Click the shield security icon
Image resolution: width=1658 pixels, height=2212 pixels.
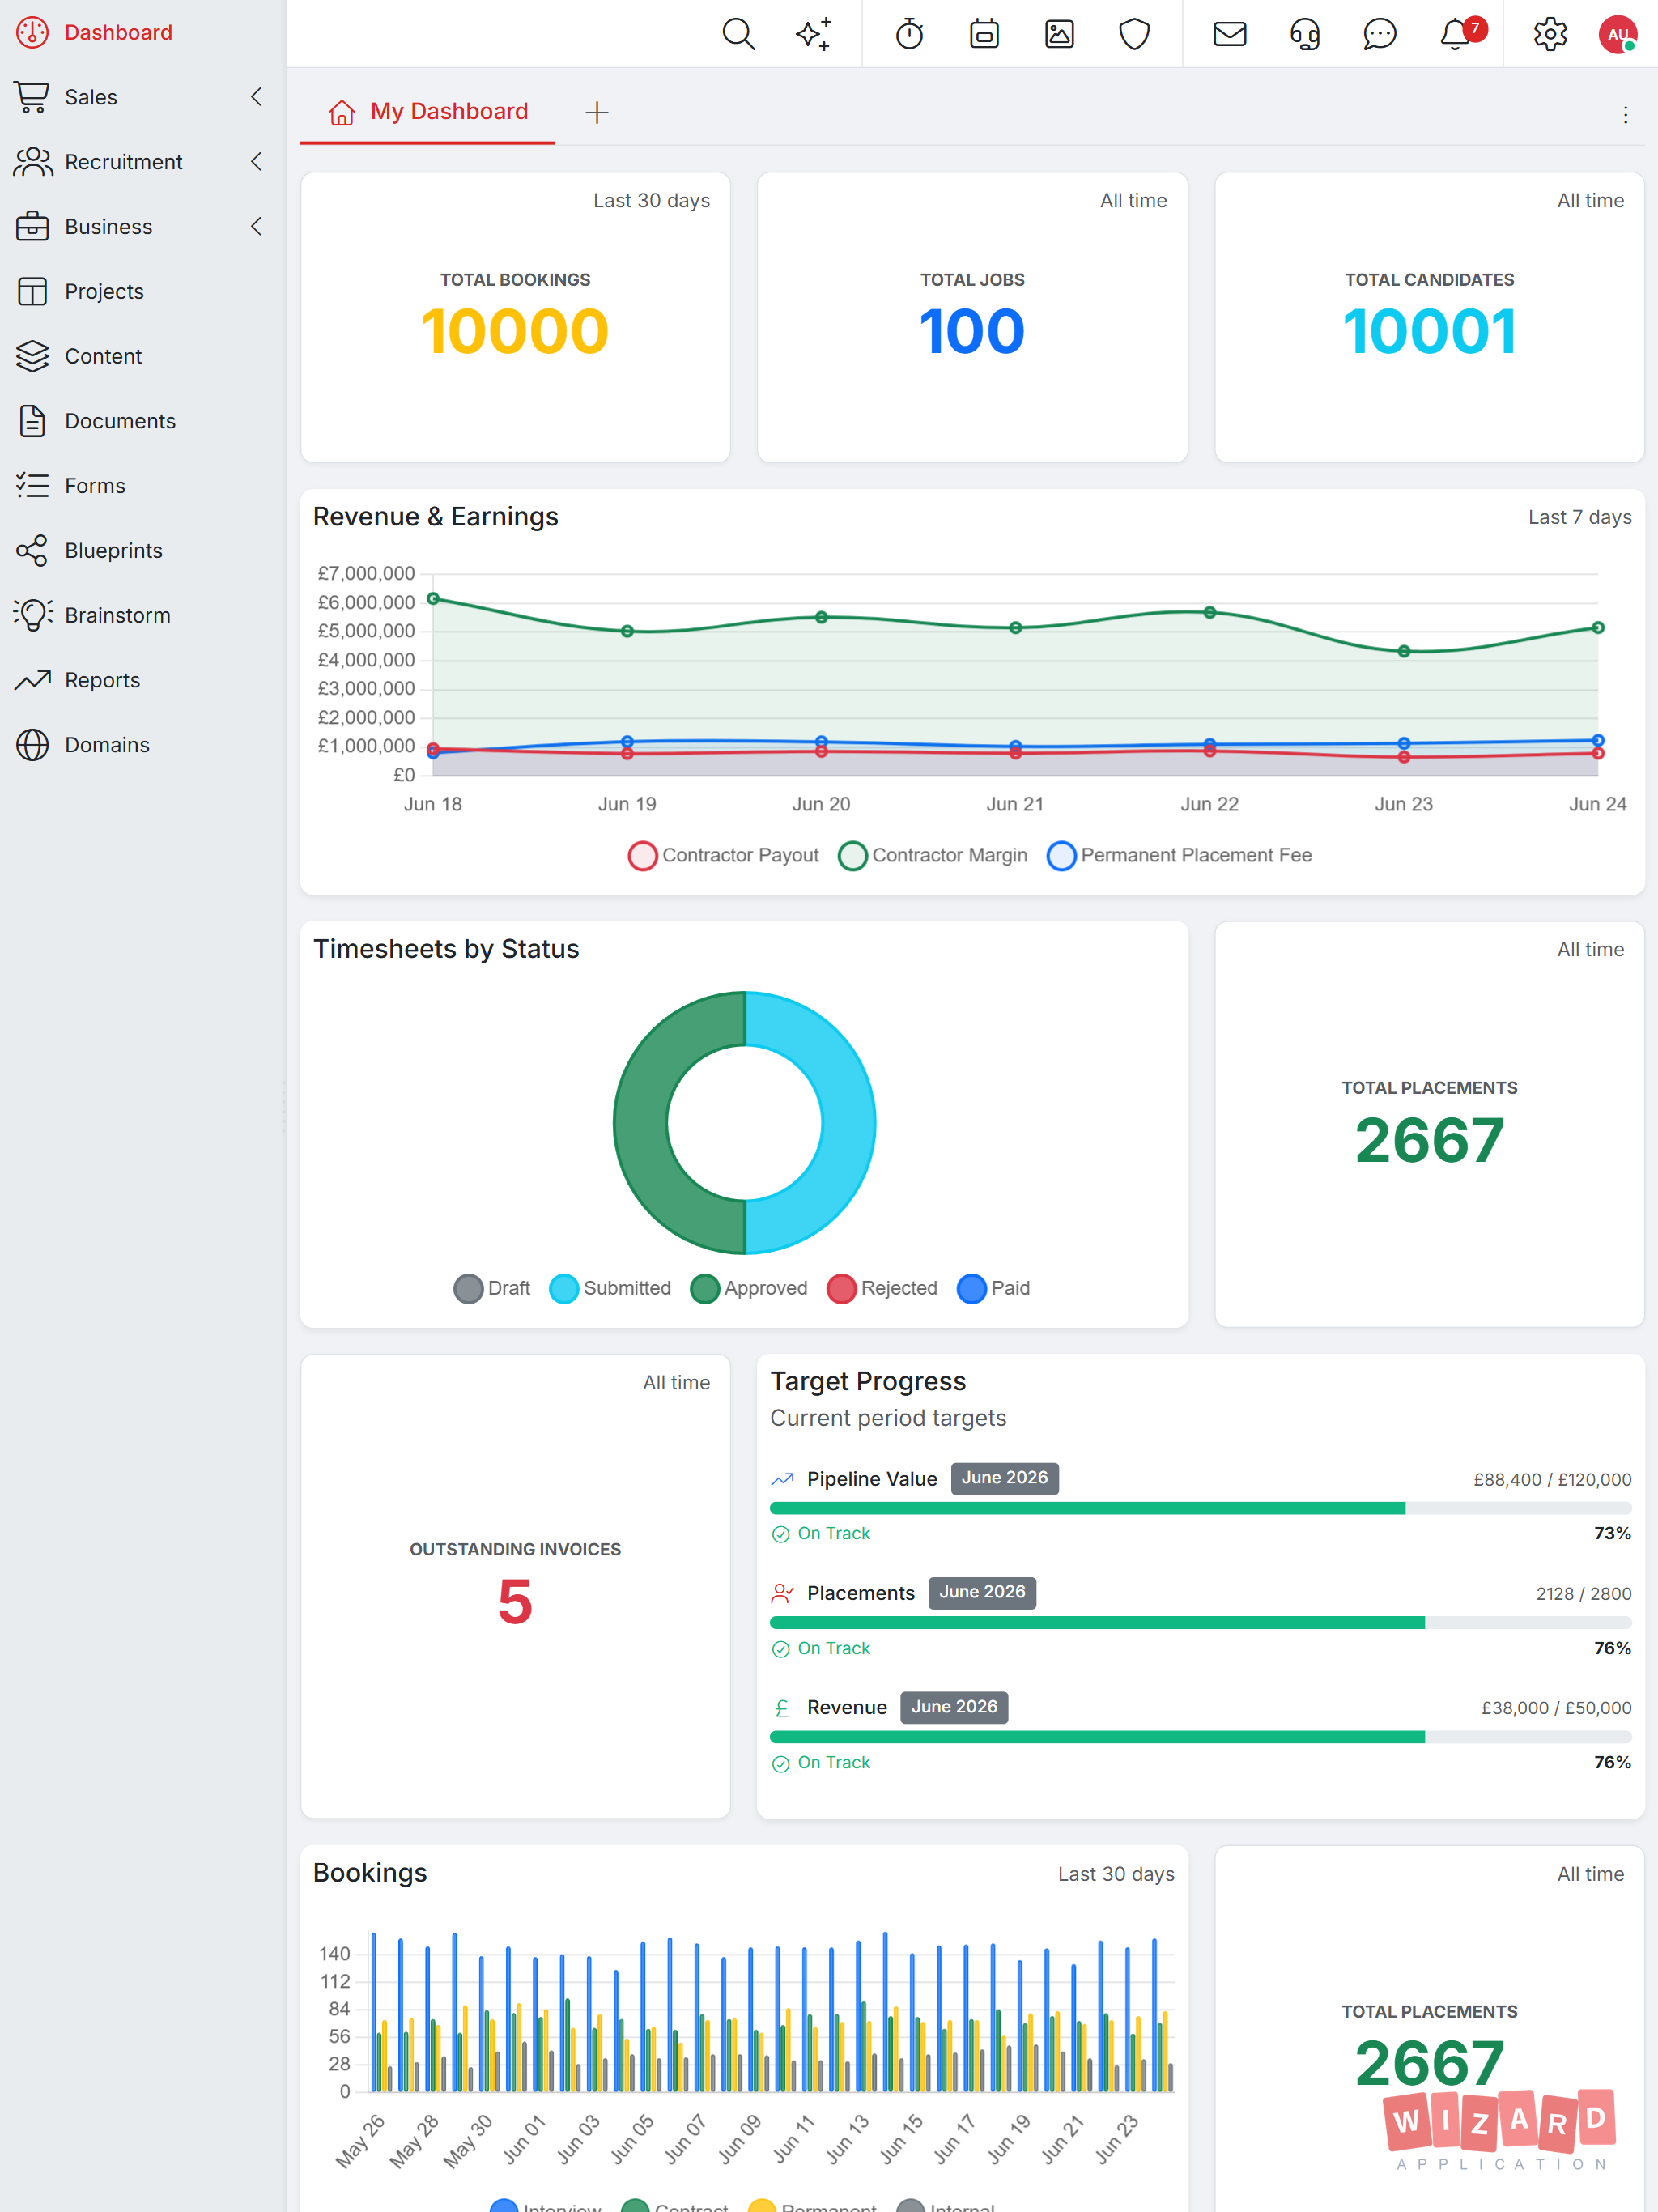[1134, 34]
